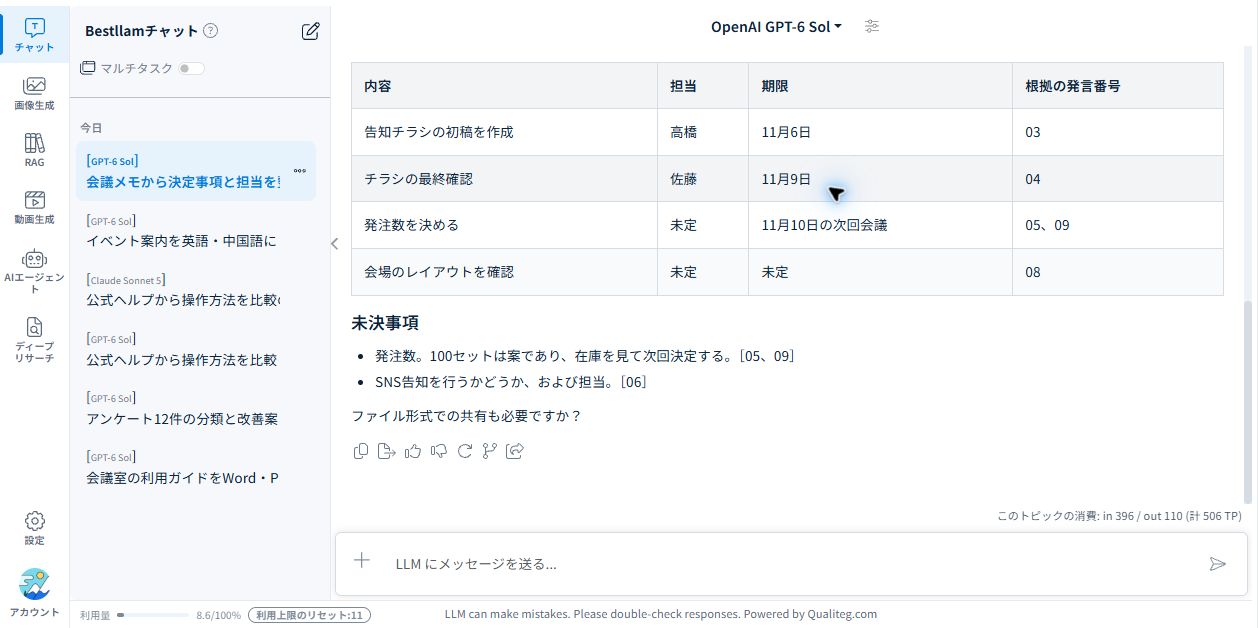Open the 画像生成 section

(35, 92)
